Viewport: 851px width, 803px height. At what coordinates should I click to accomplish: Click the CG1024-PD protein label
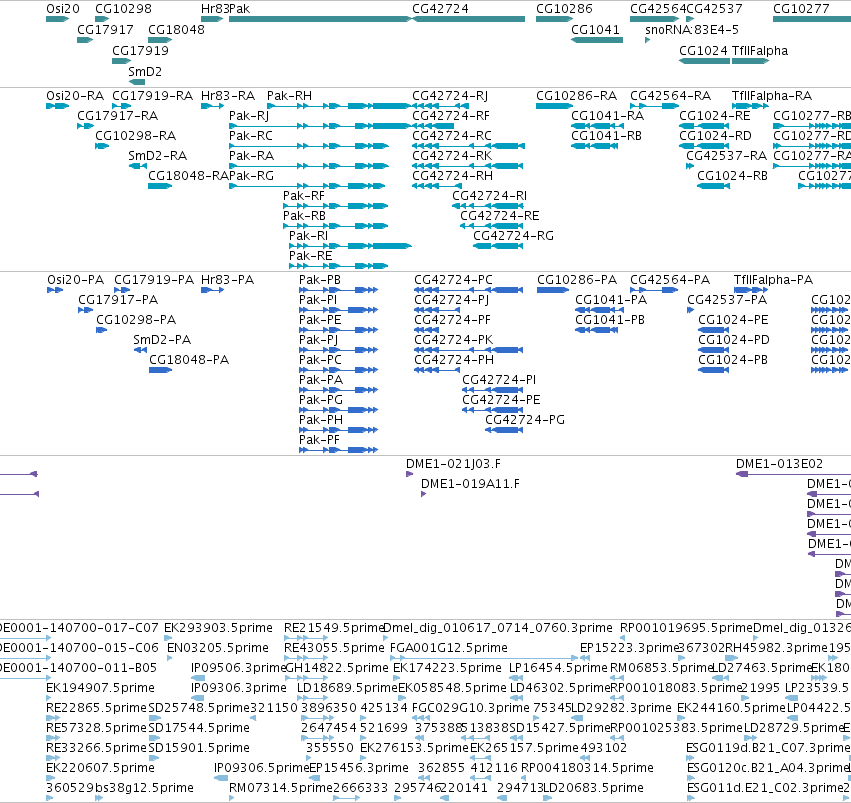[x=734, y=340]
